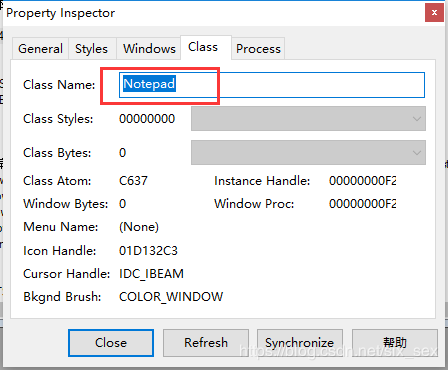The width and height of the screenshot is (448, 370).
Task: Click the Refresh button
Action: point(206,343)
